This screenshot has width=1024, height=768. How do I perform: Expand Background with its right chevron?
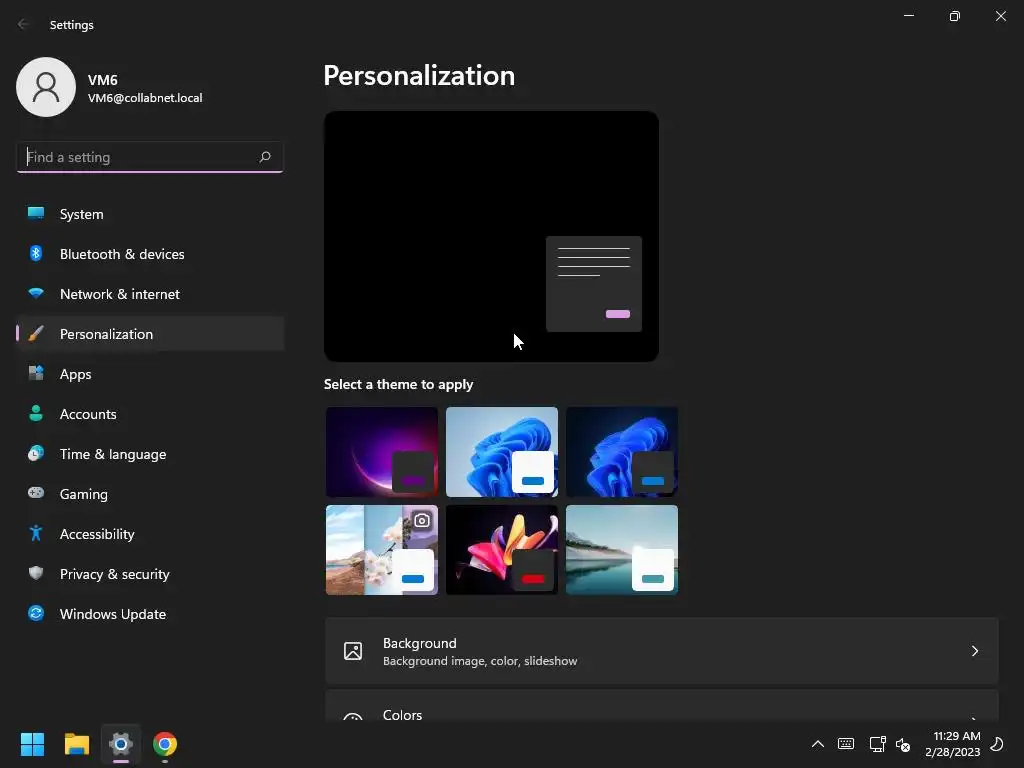tap(974, 651)
